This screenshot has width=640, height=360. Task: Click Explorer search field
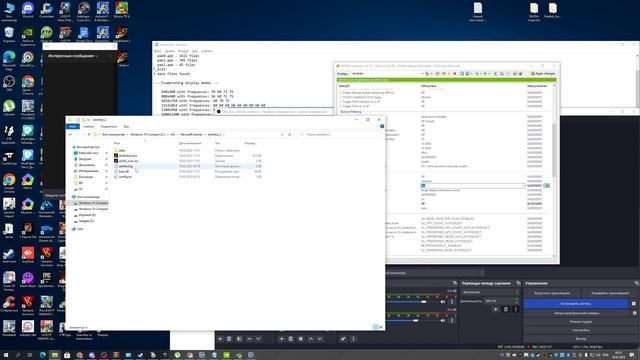tap(338, 134)
